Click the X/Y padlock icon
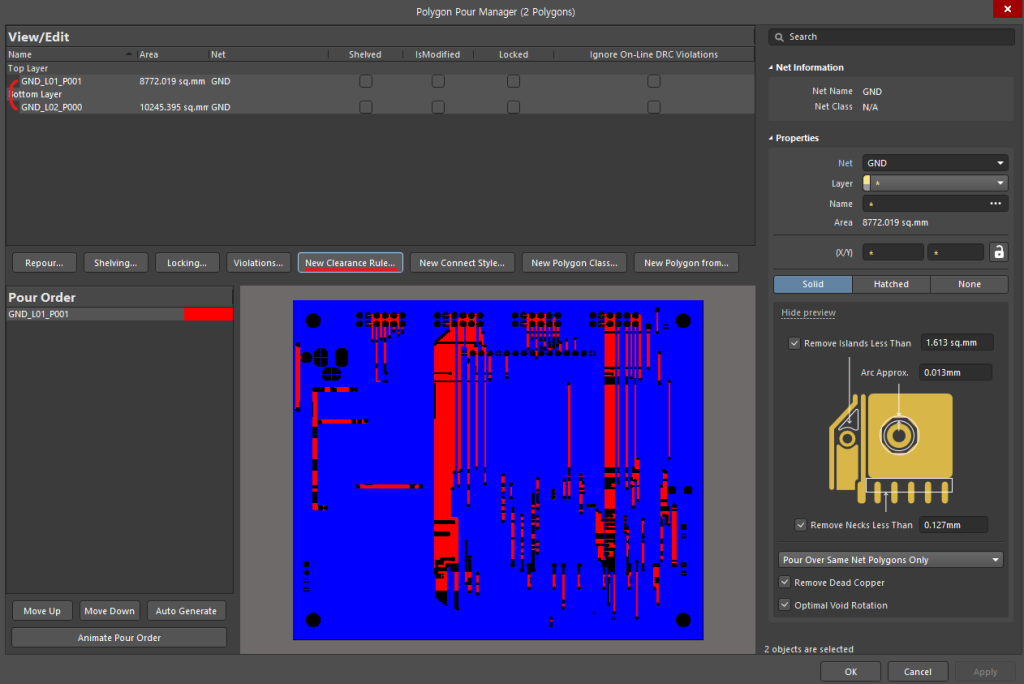The height and width of the screenshot is (684, 1024). [x=998, y=252]
